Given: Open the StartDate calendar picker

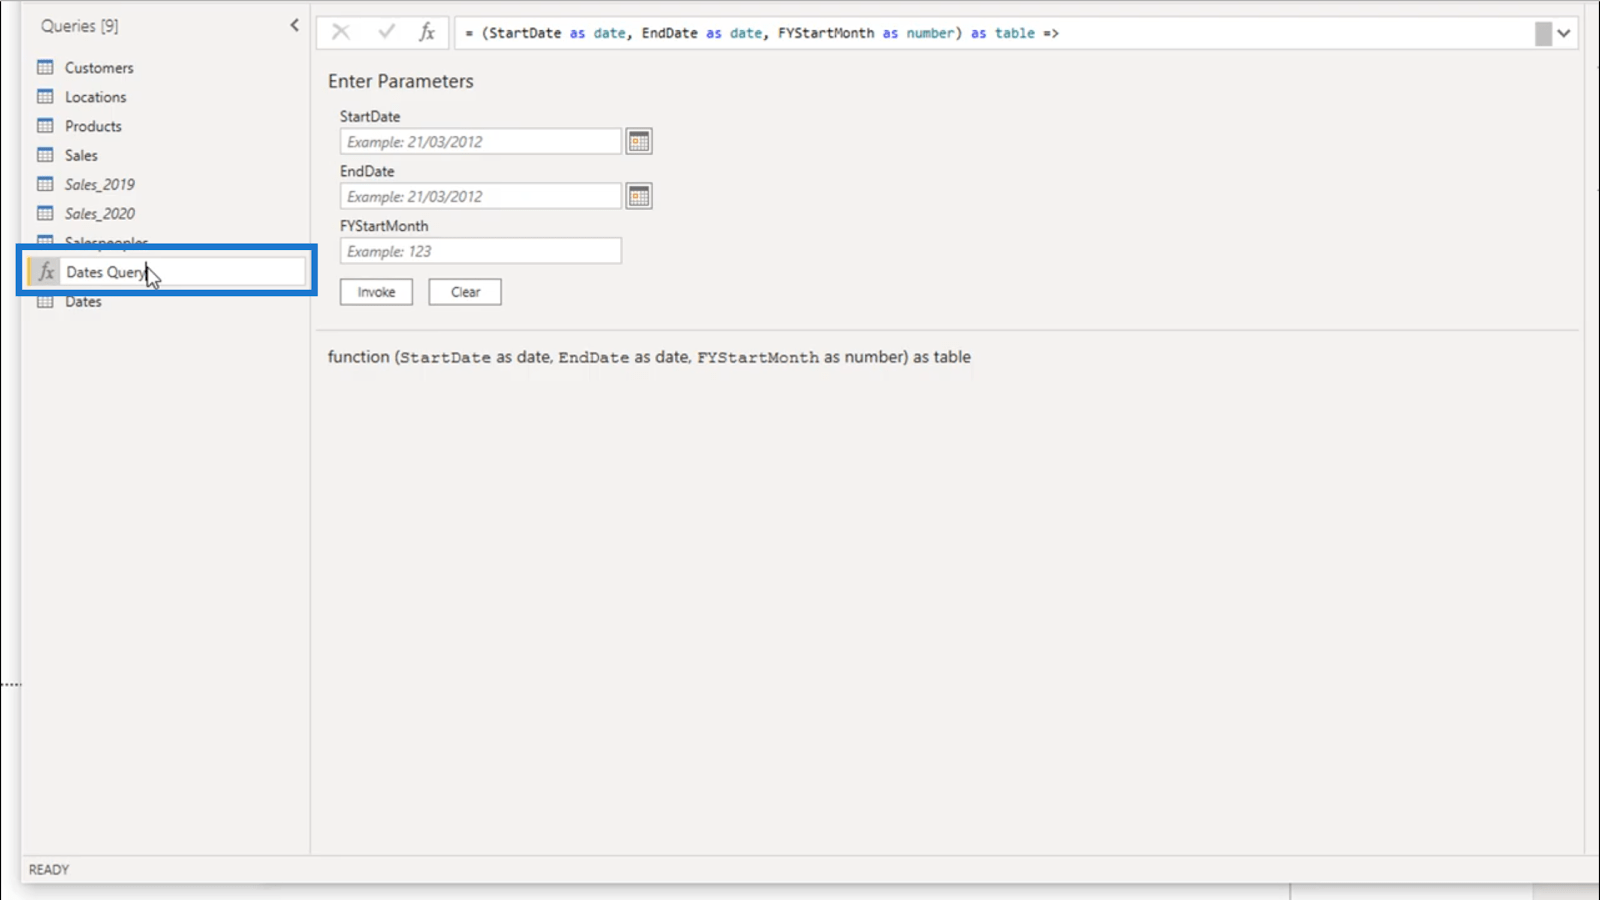Looking at the screenshot, I should click(639, 141).
